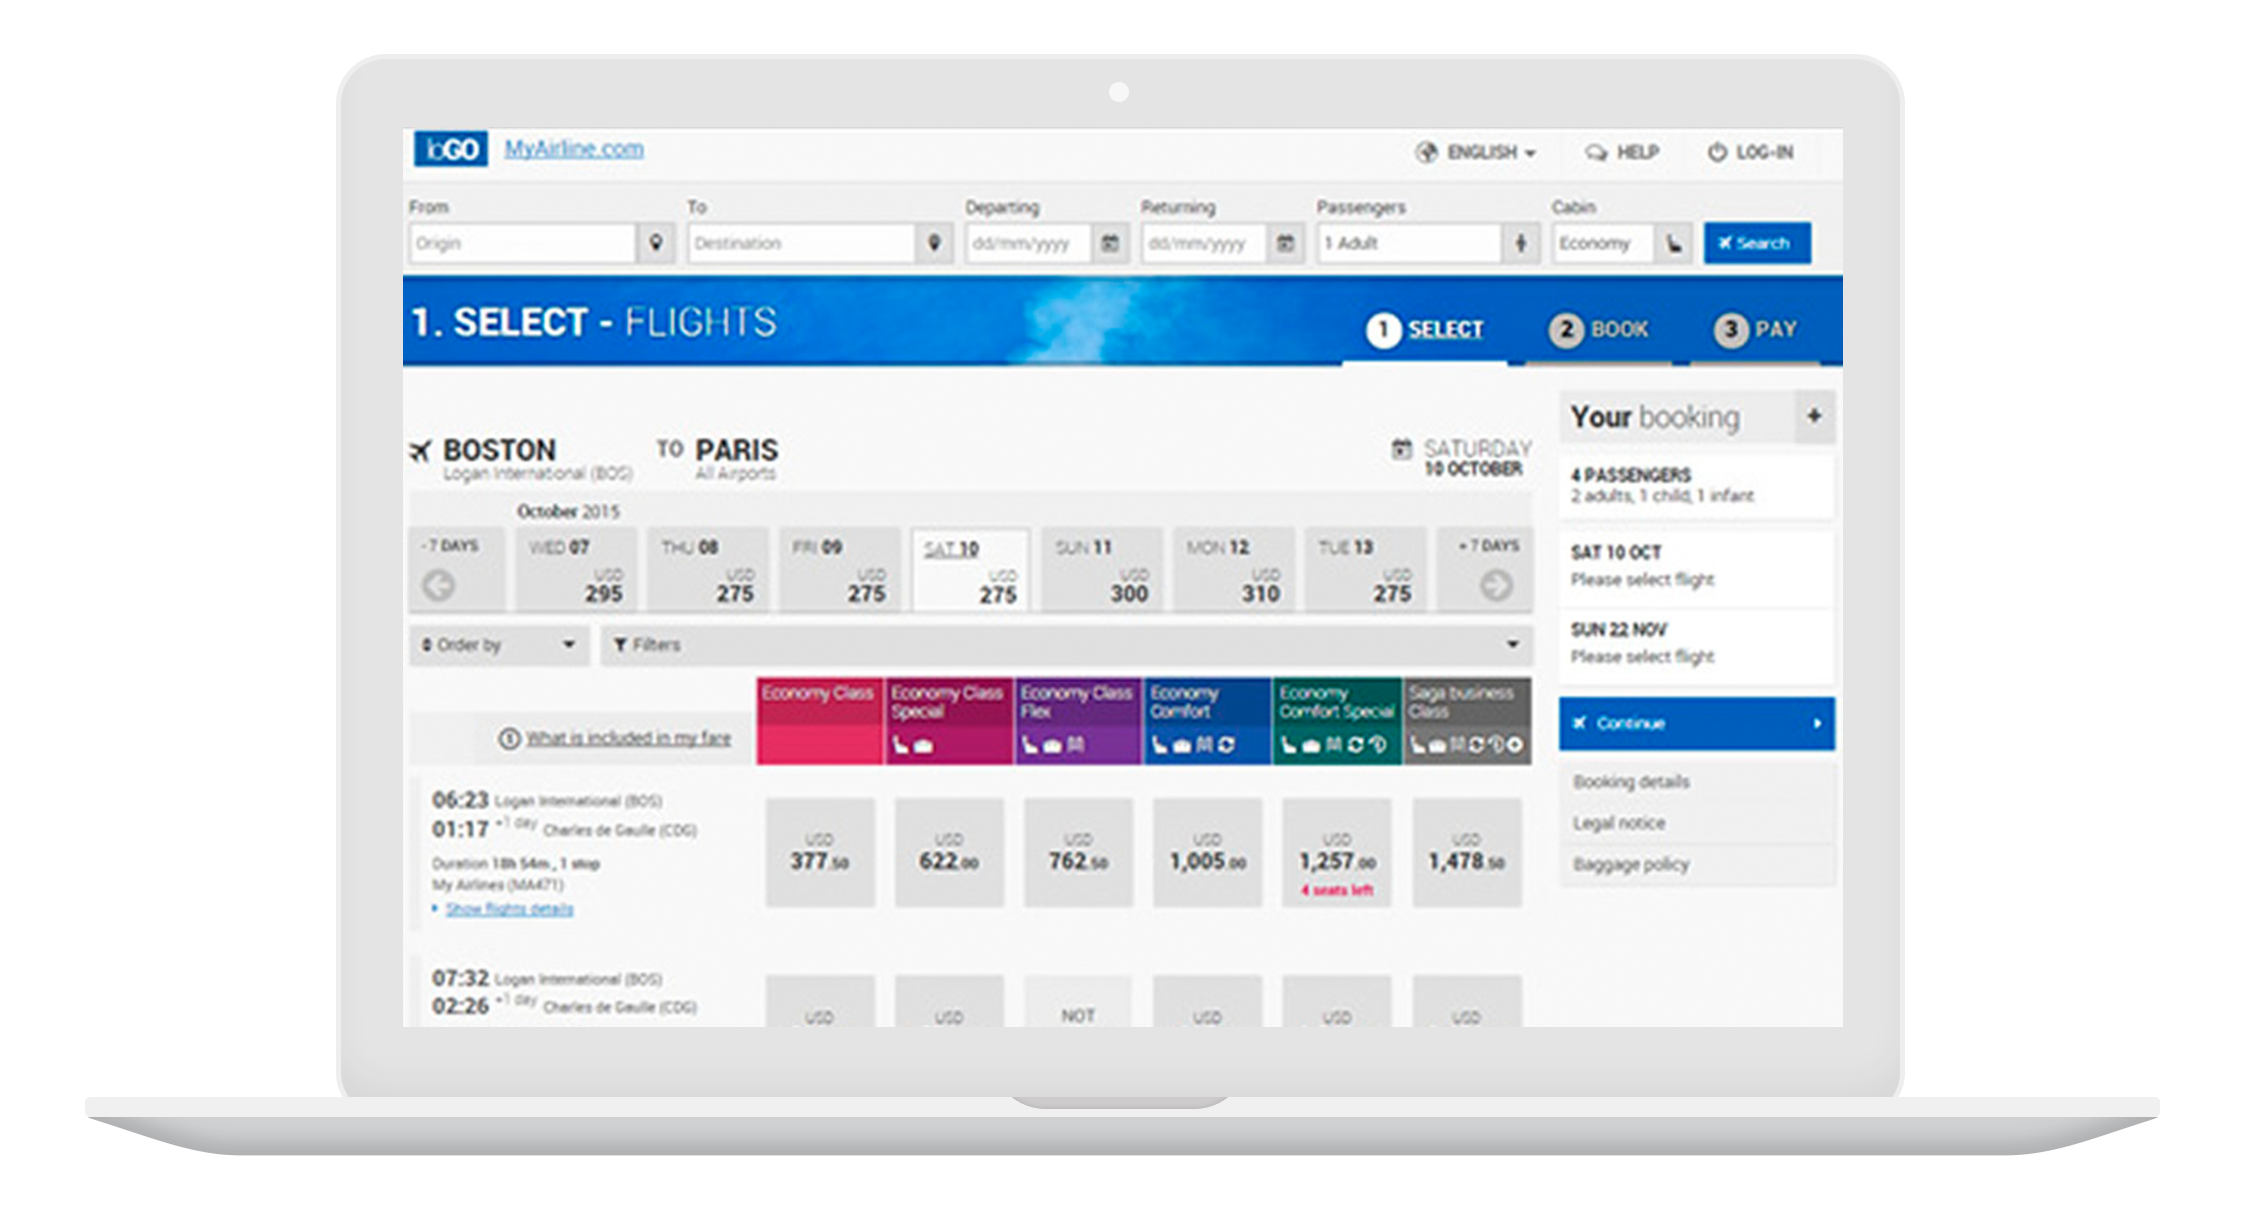Click the location pin in the Origin field

pyautogui.click(x=657, y=243)
